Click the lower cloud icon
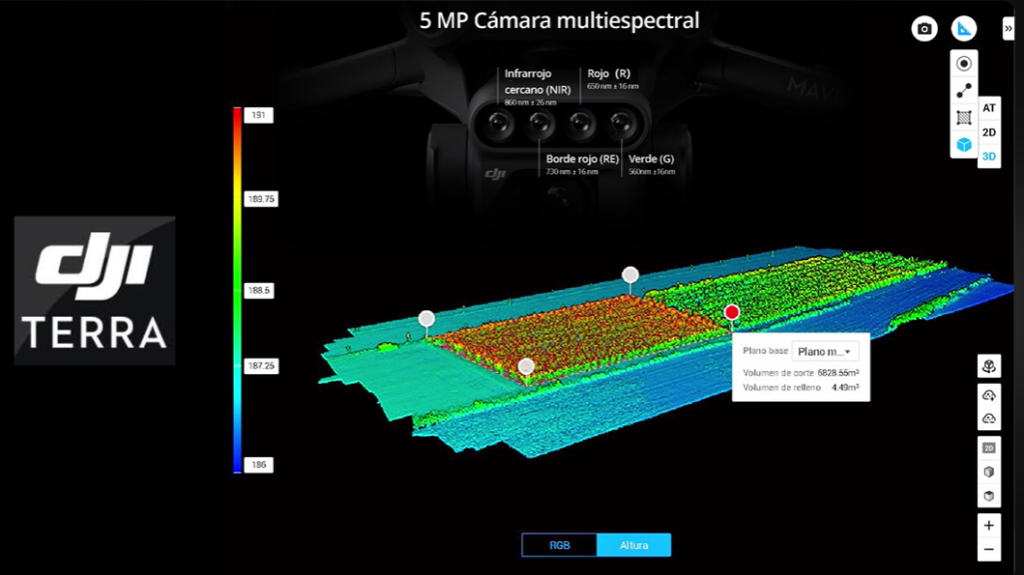 [x=988, y=418]
